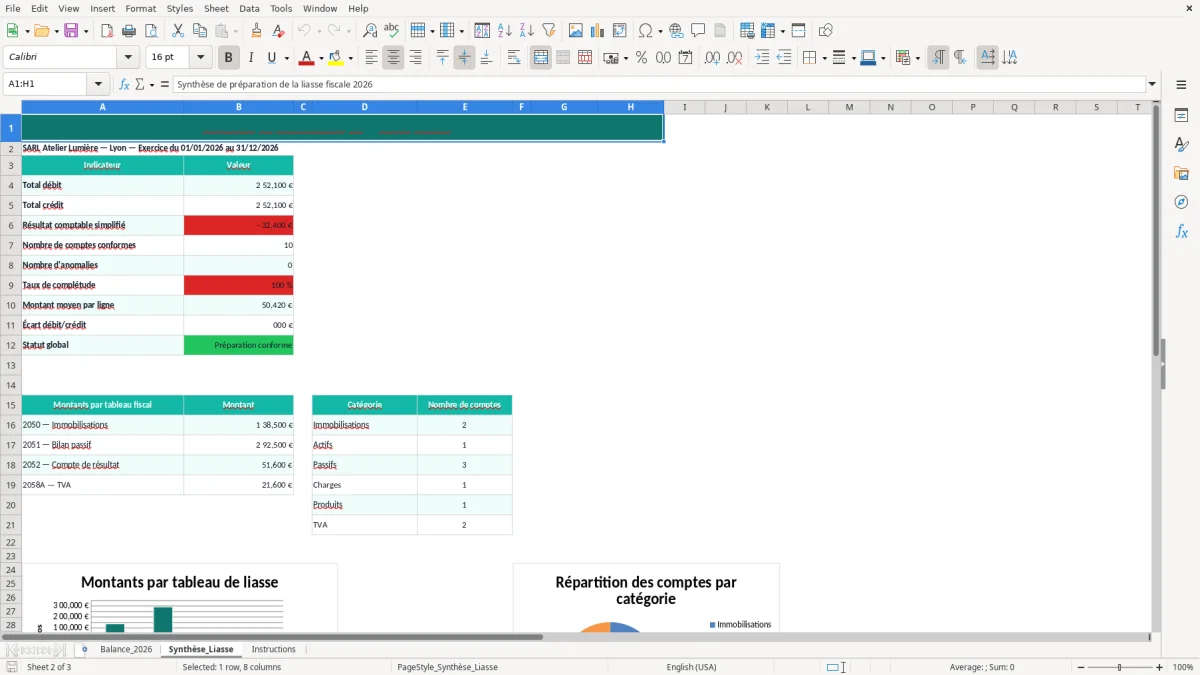Click the Formula equals button
Image resolution: width=1200 pixels, height=675 pixels.
165,85
